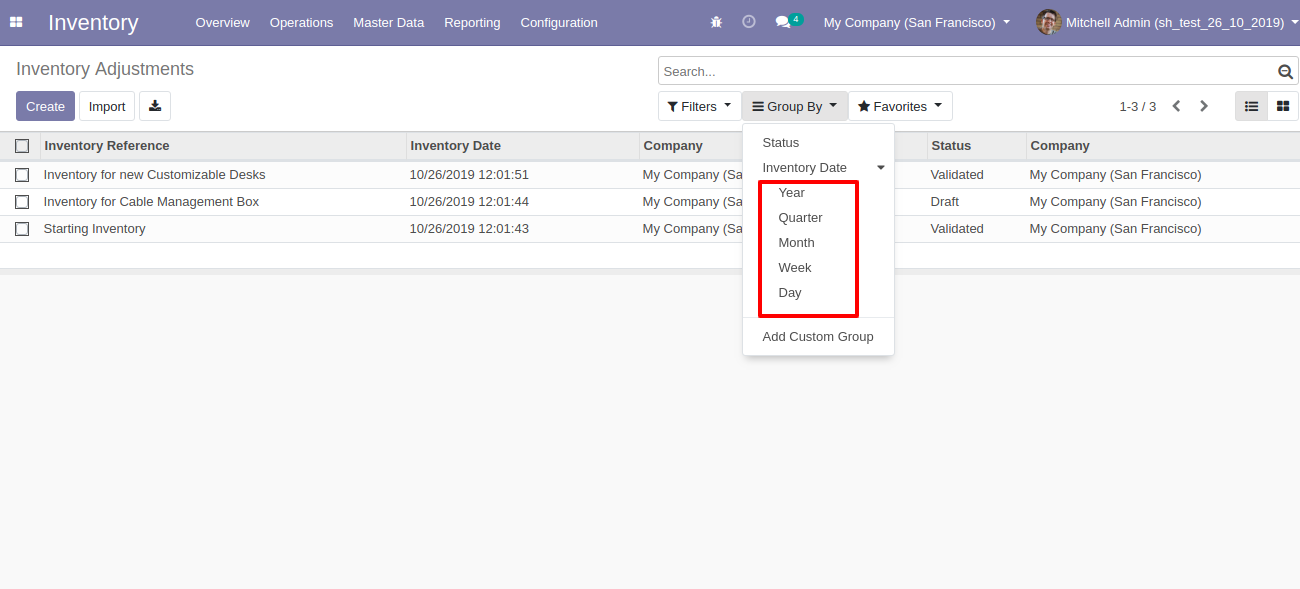Viewport: 1300px width, 589px height.
Task: Open Inventory for new Customizable Desks record
Action: pyautogui.click(x=154, y=175)
